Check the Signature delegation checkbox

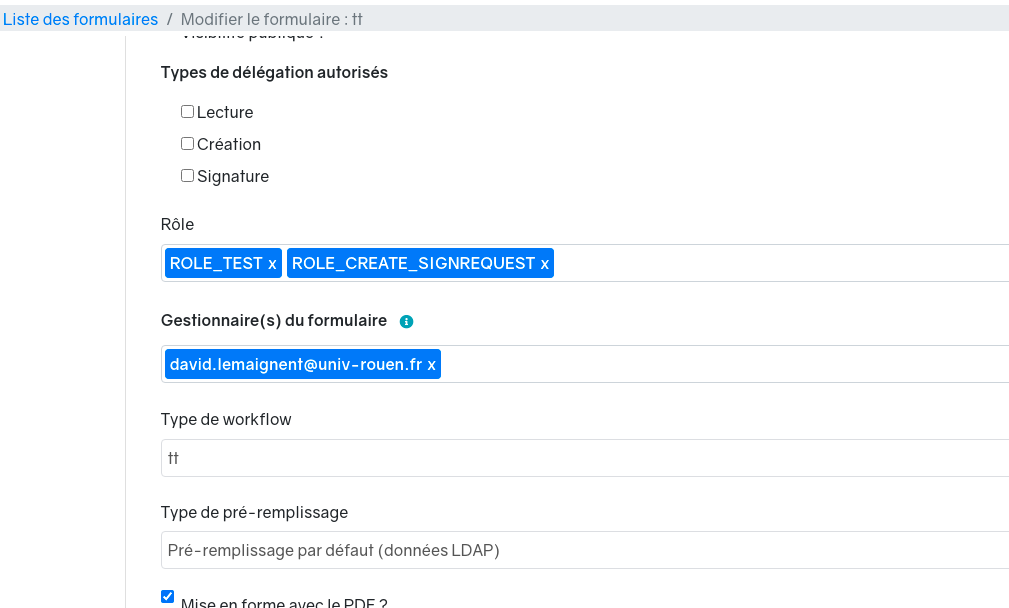pos(187,176)
